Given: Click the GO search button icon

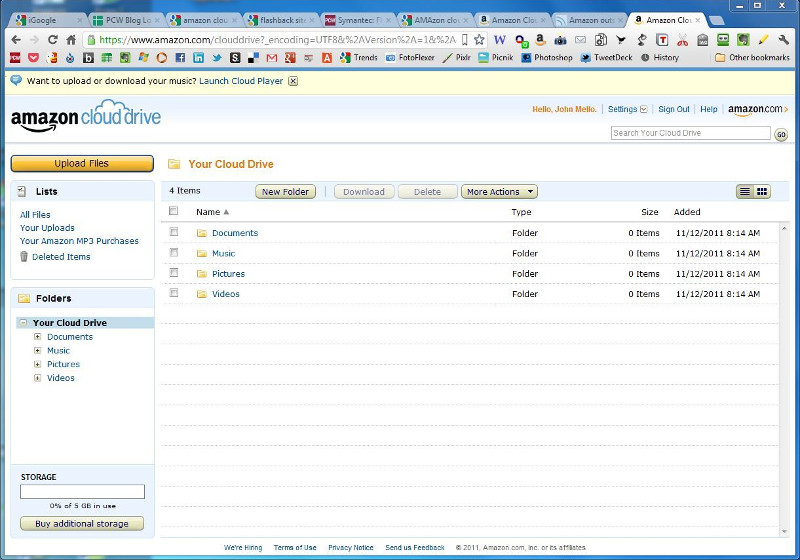Looking at the screenshot, I should click(x=781, y=135).
